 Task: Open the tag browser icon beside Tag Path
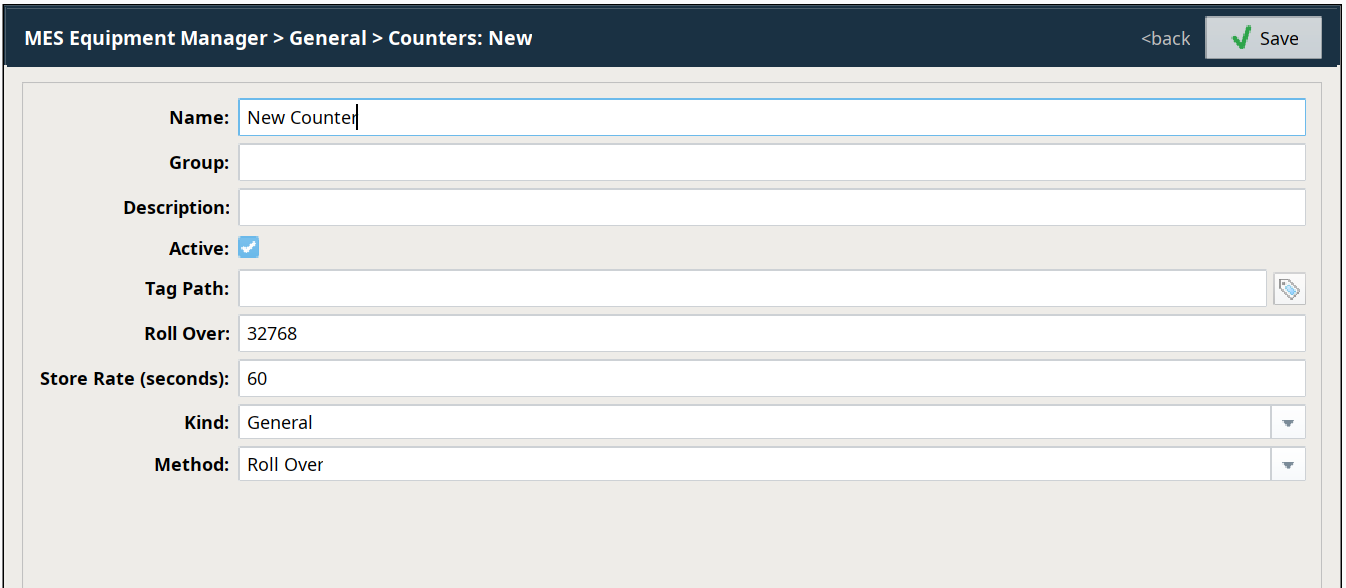click(x=1289, y=289)
